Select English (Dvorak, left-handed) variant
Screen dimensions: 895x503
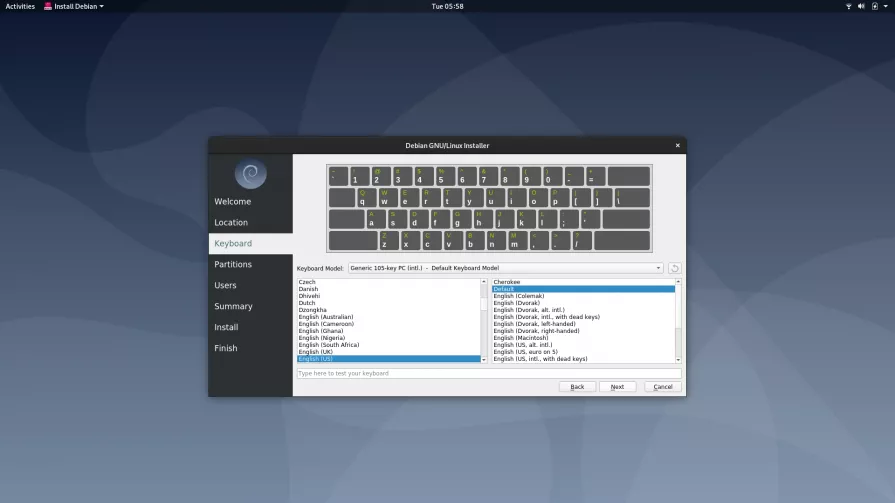(x=583, y=324)
